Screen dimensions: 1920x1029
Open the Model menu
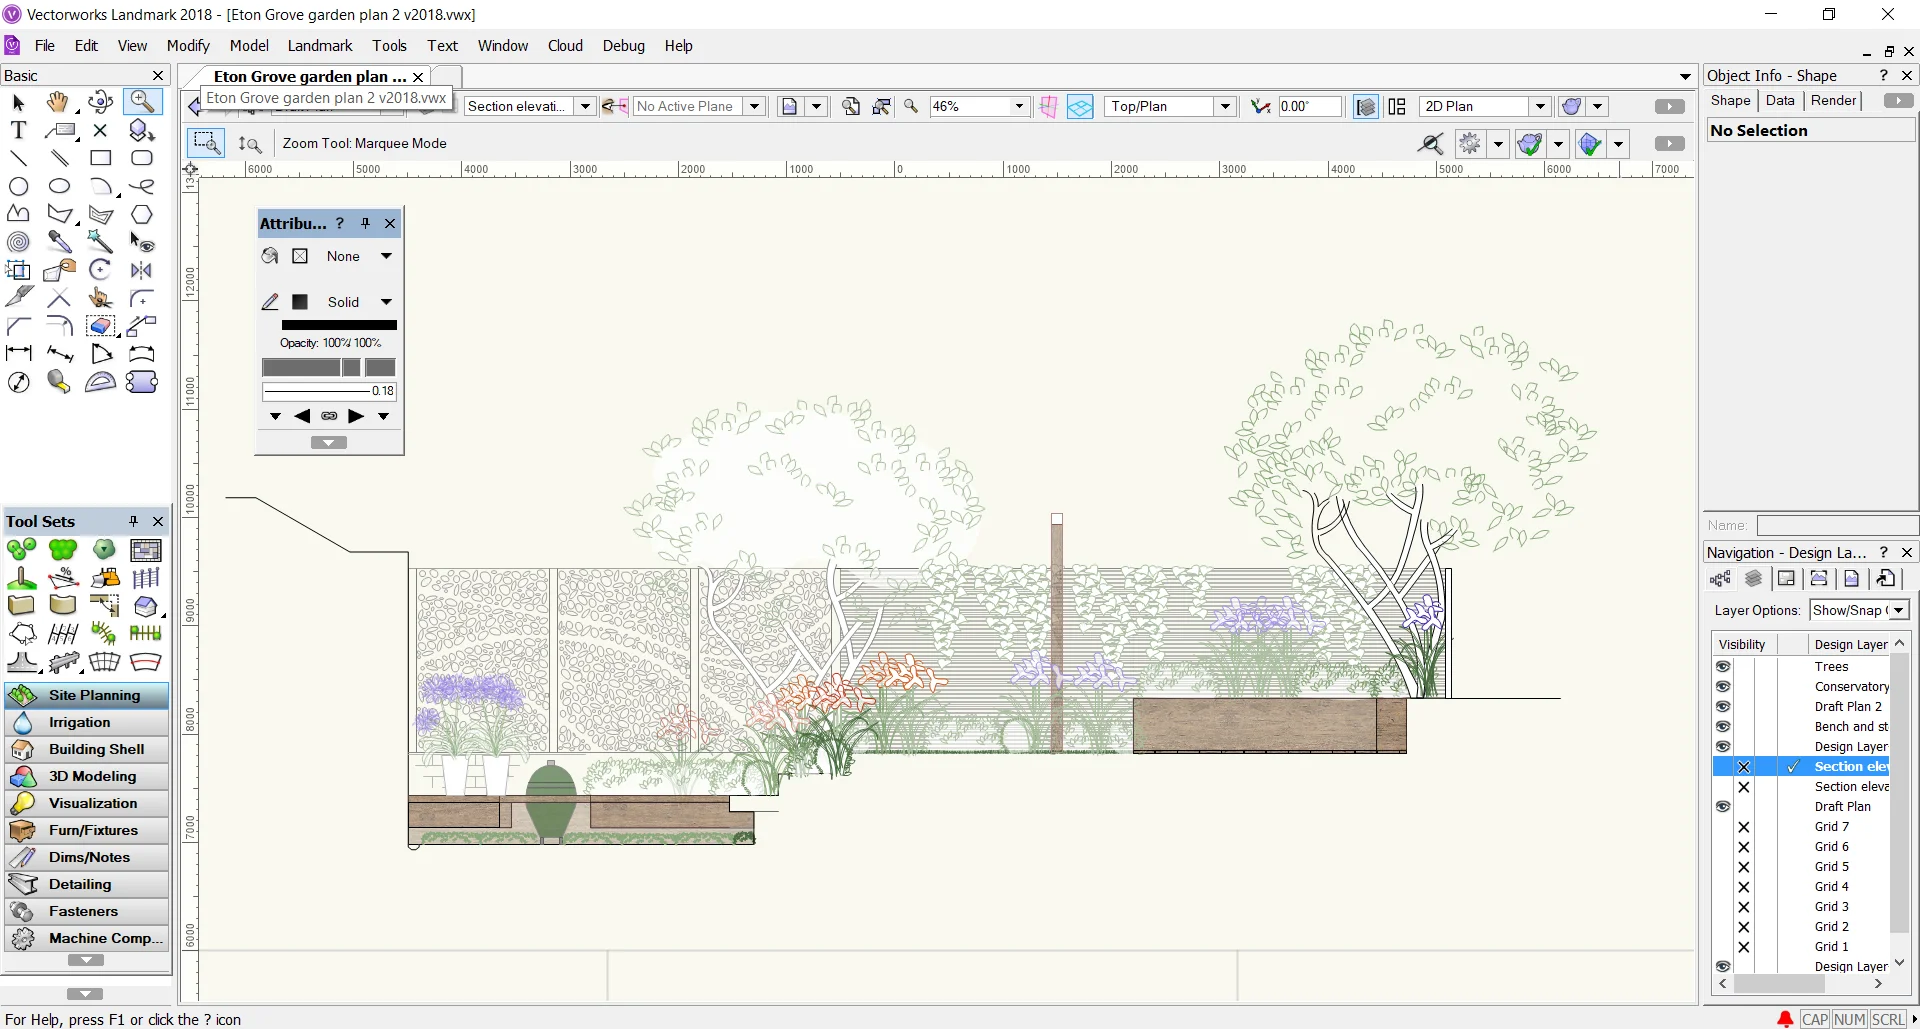coord(249,46)
